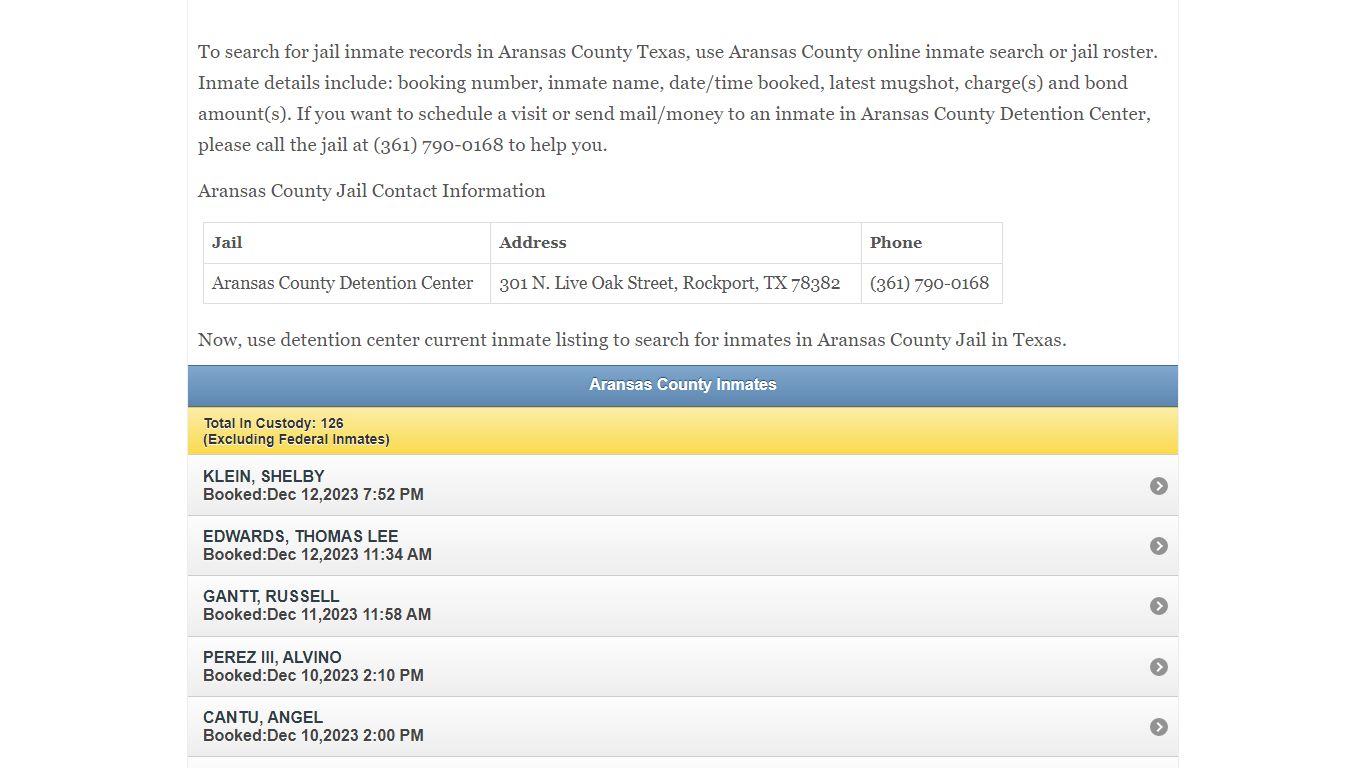
Task: Open CANTU, ANGEL inmate record
Action: [x=682, y=726]
